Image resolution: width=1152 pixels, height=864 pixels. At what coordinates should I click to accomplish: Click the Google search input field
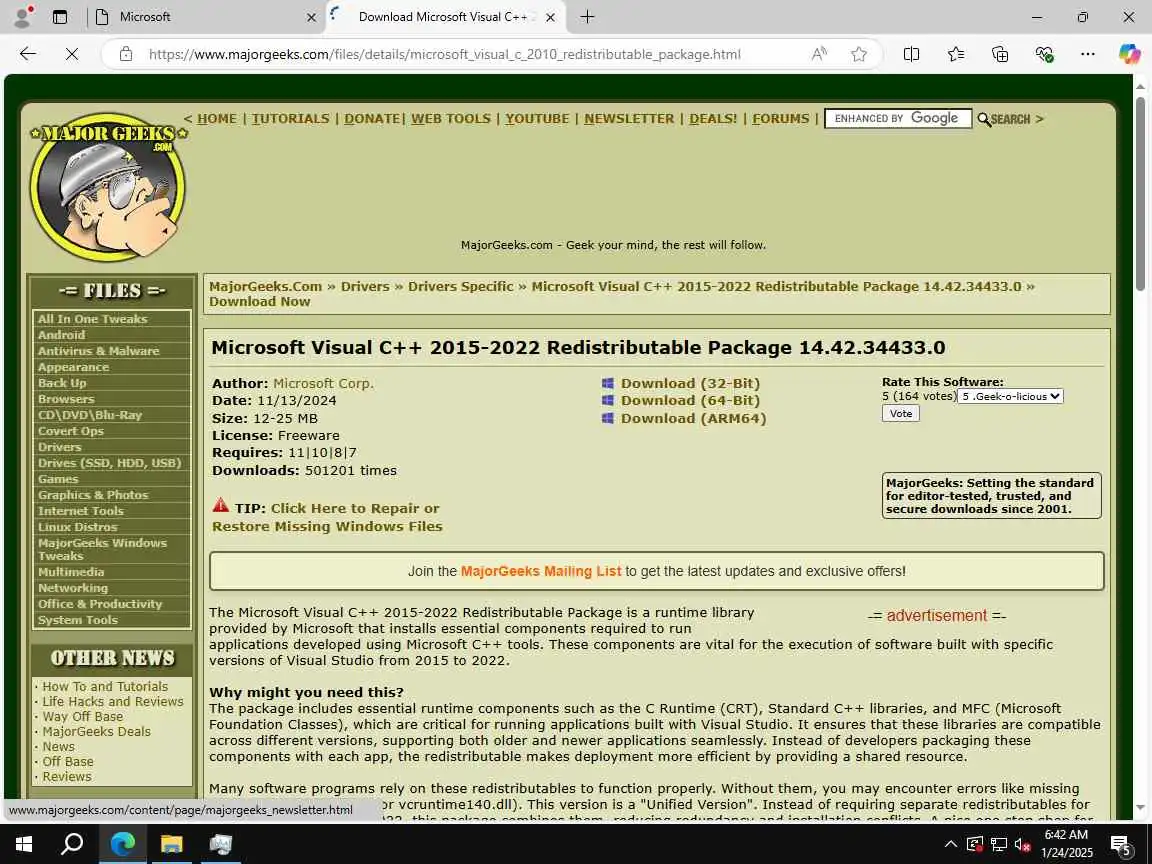[898, 118]
